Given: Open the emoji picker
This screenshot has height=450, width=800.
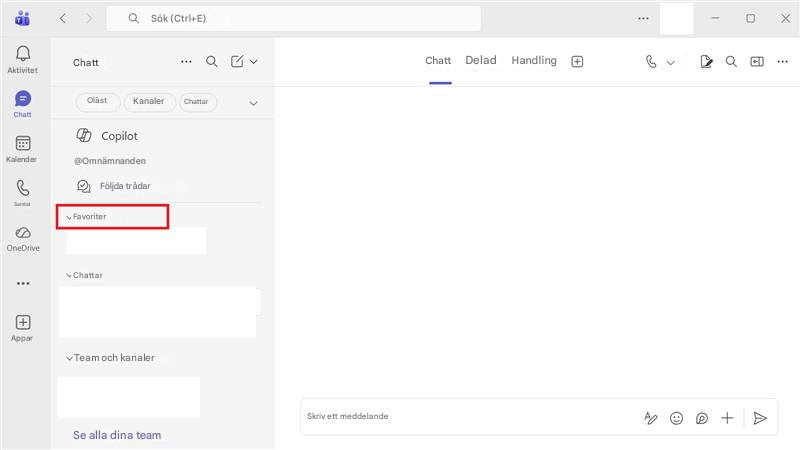Looking at the screenshot, I should pyautogui.click(x=676, y=418).
